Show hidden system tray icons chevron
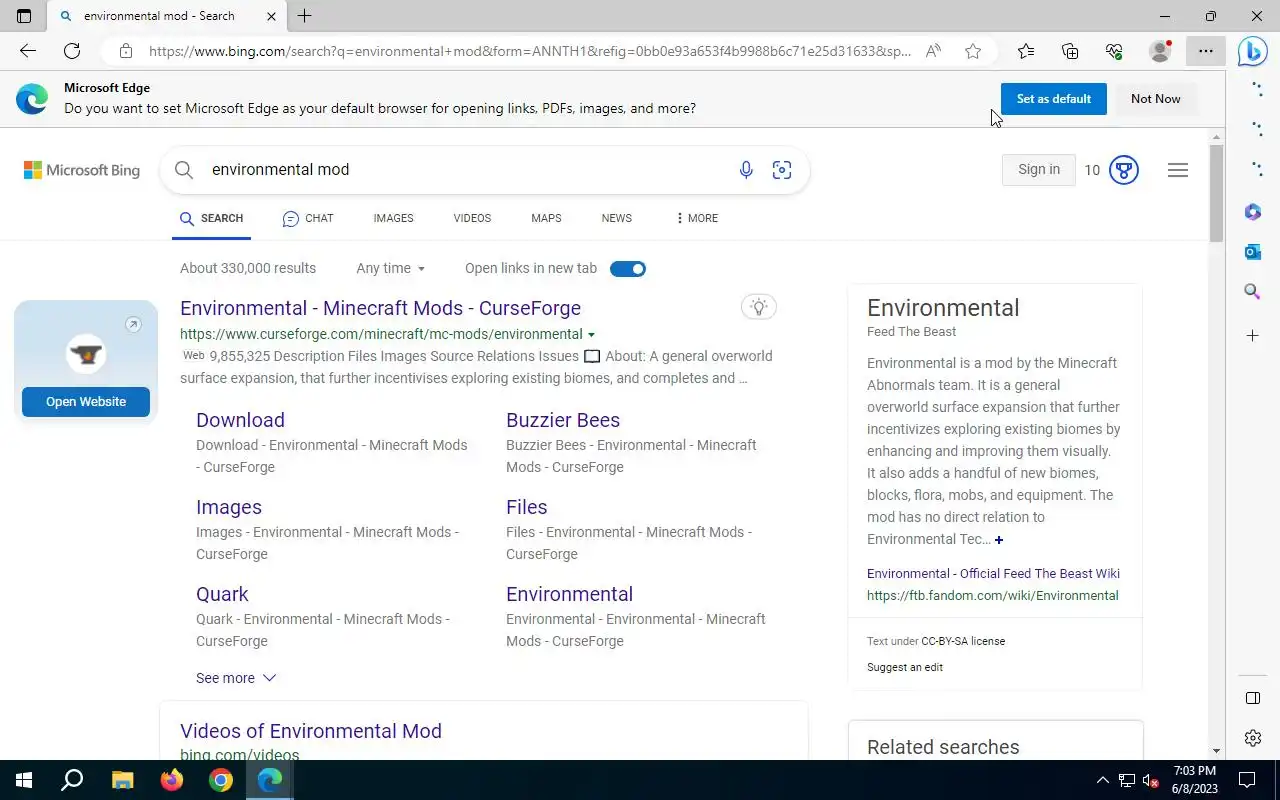This screenshot has width=1280, height=800. (x=1103, y=780)
